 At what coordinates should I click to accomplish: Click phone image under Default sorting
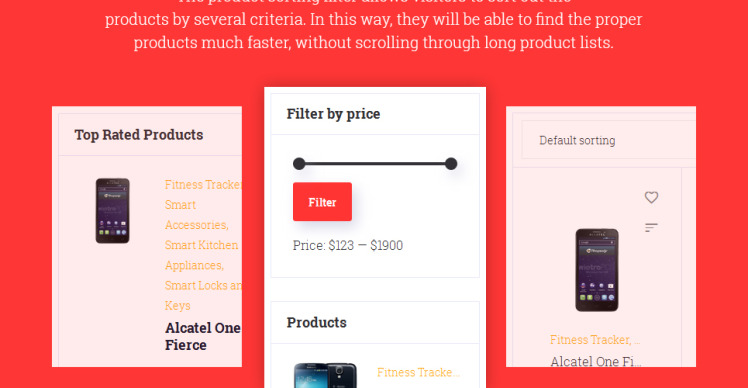point(597,270)
